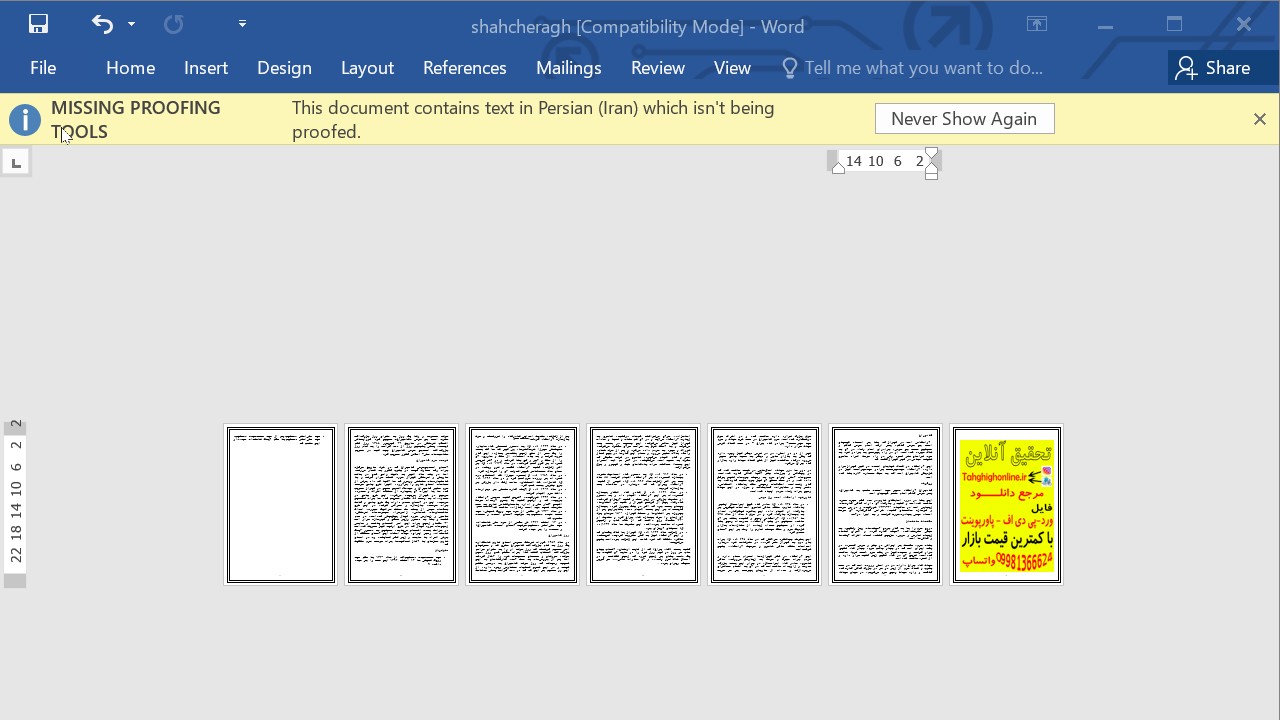Click the Redo/Repeat icon
This screenshot has height=720, width=1280.
(173, 24)
